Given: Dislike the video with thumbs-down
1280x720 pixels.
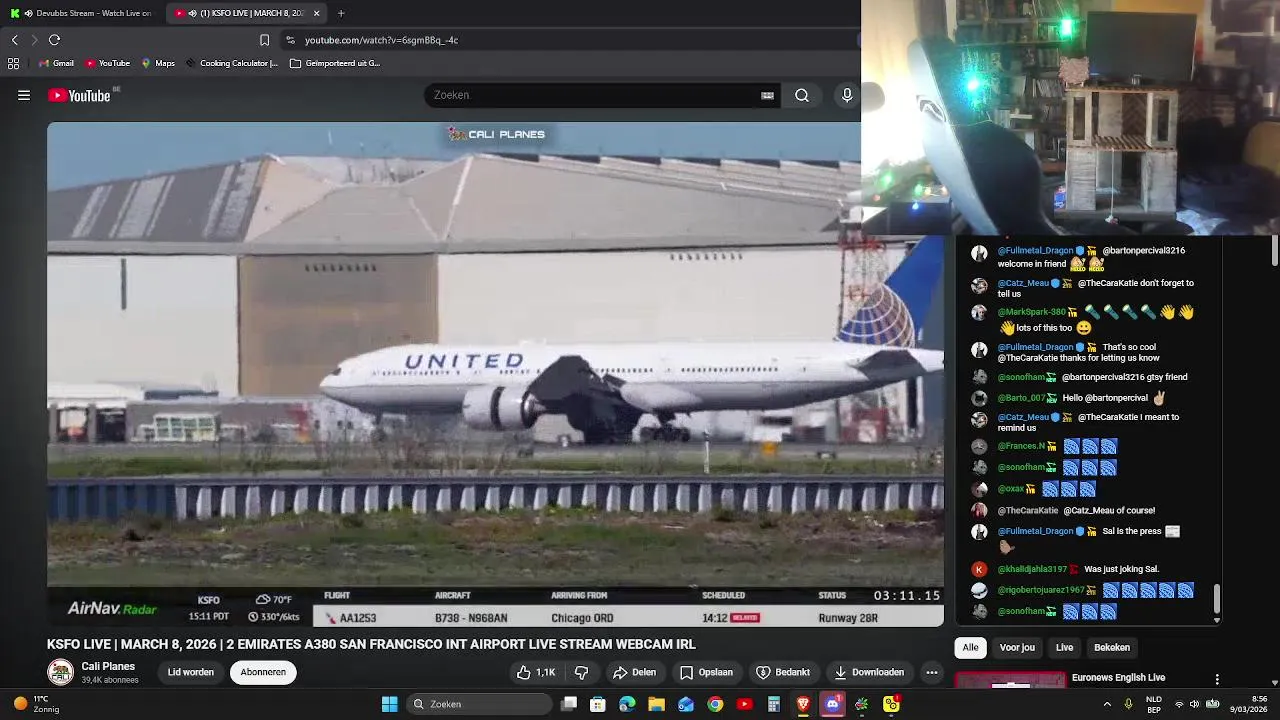Looking at the screenshot, I should tap(581, 672).
